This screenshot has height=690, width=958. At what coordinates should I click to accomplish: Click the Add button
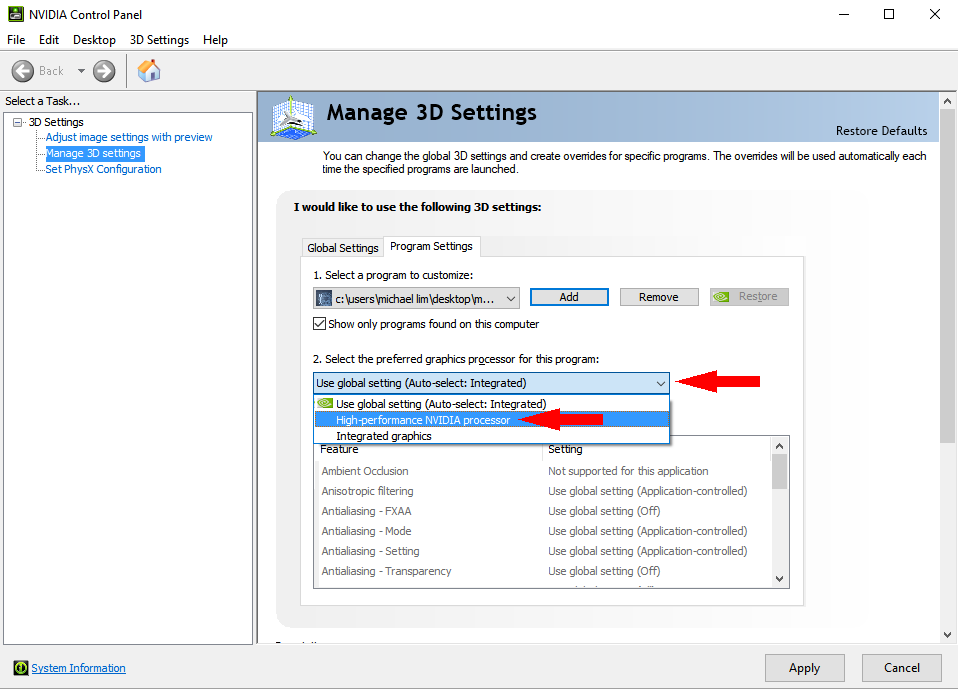(x=569, y=297)
